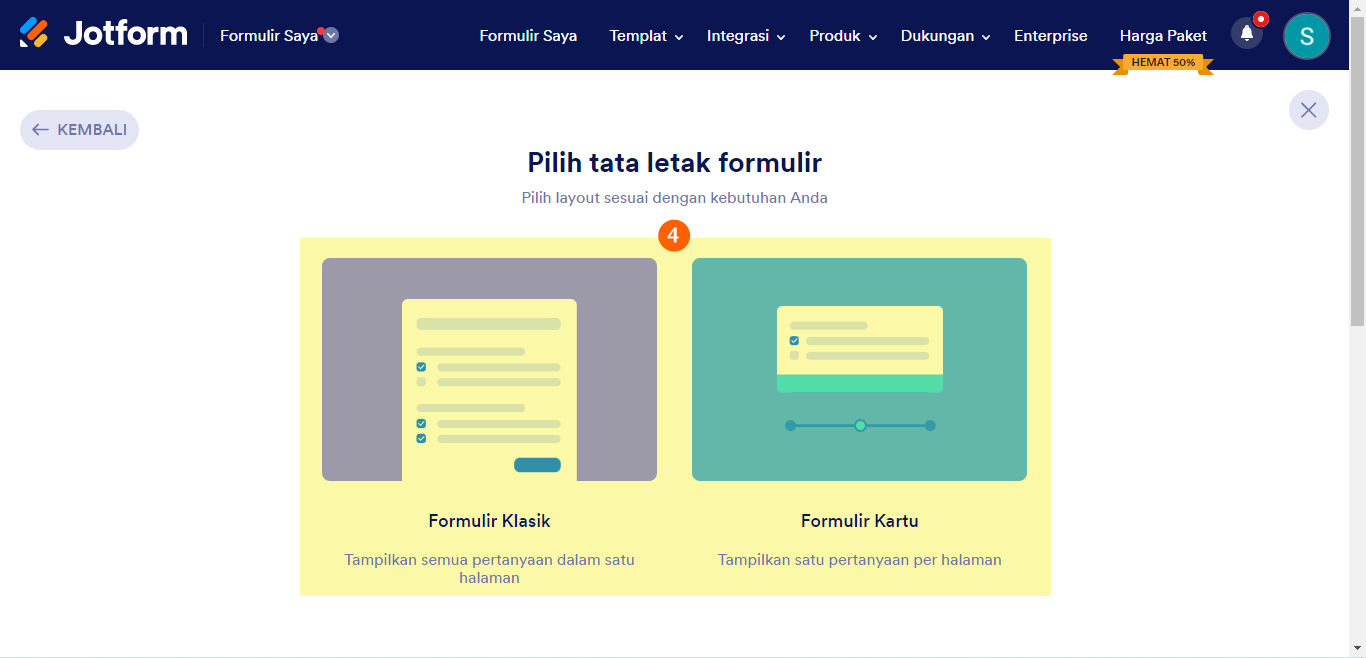Open the Harga Paket pricing page

(1163, 35)
